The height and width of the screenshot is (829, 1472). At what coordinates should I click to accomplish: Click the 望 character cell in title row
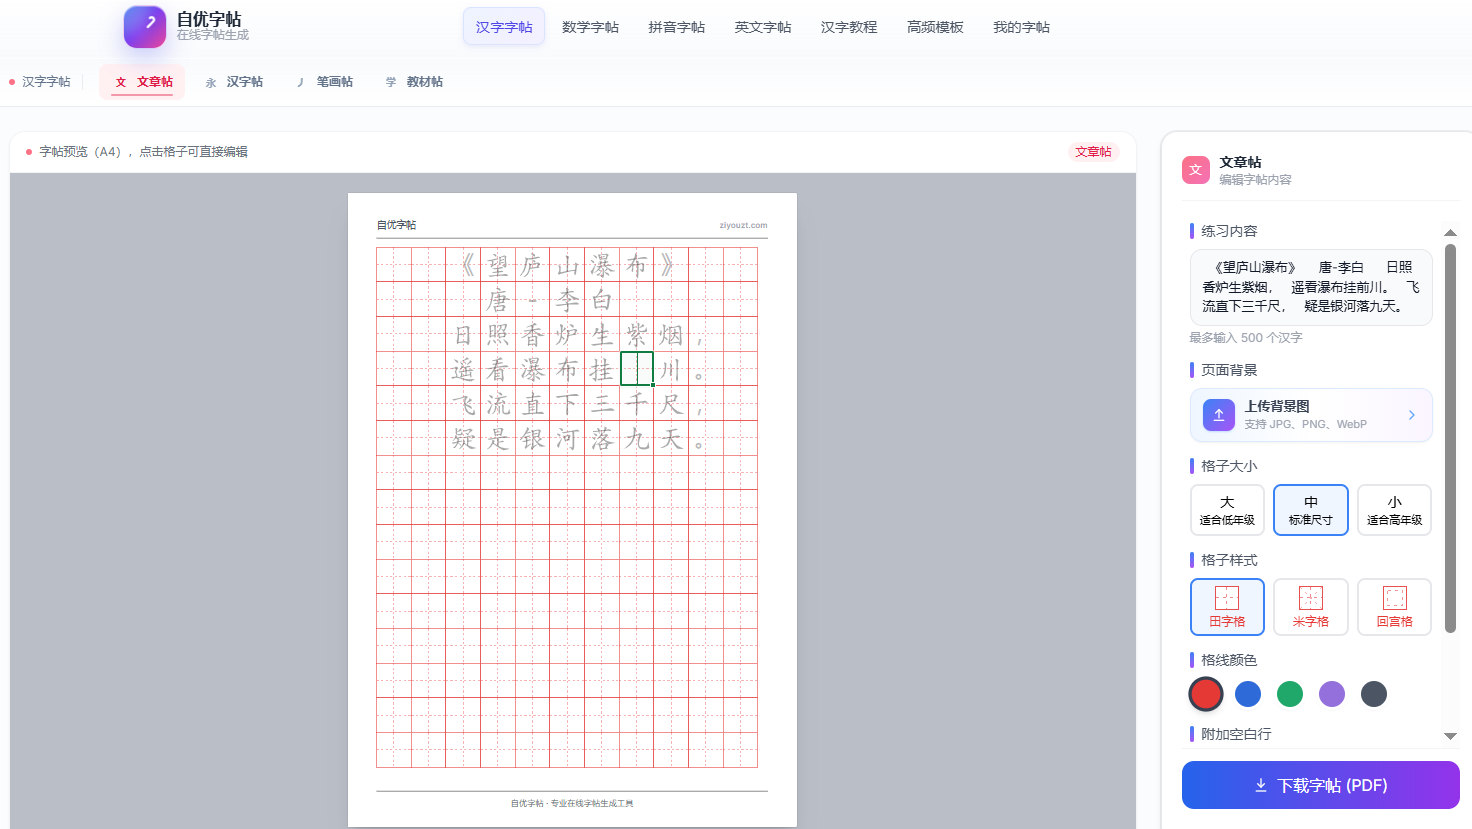pos(498,265)
